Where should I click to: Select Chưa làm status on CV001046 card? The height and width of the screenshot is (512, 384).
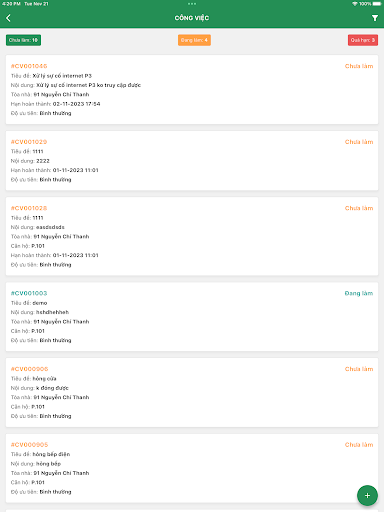359,66
